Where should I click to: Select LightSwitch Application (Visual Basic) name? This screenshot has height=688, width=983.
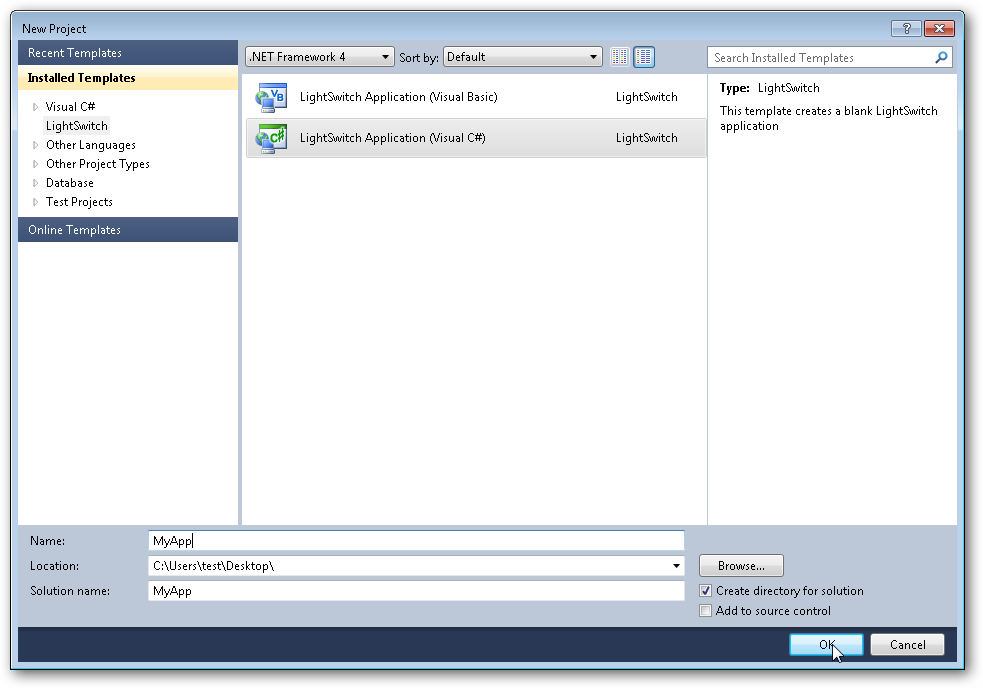click(399, 97)
